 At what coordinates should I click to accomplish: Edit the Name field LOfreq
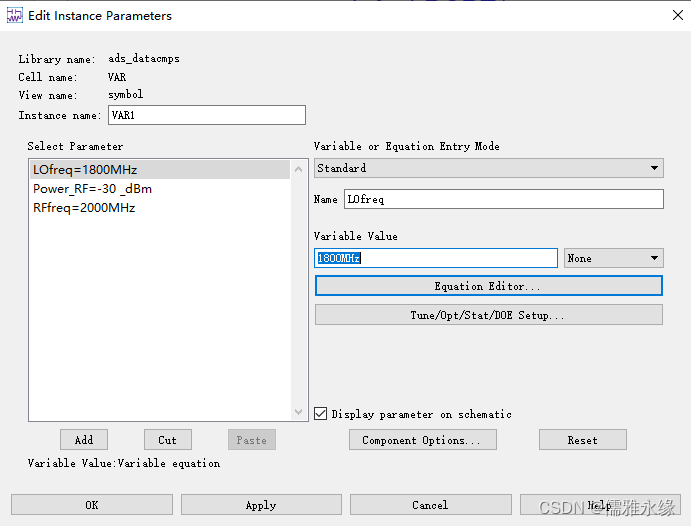pos(504,199)
